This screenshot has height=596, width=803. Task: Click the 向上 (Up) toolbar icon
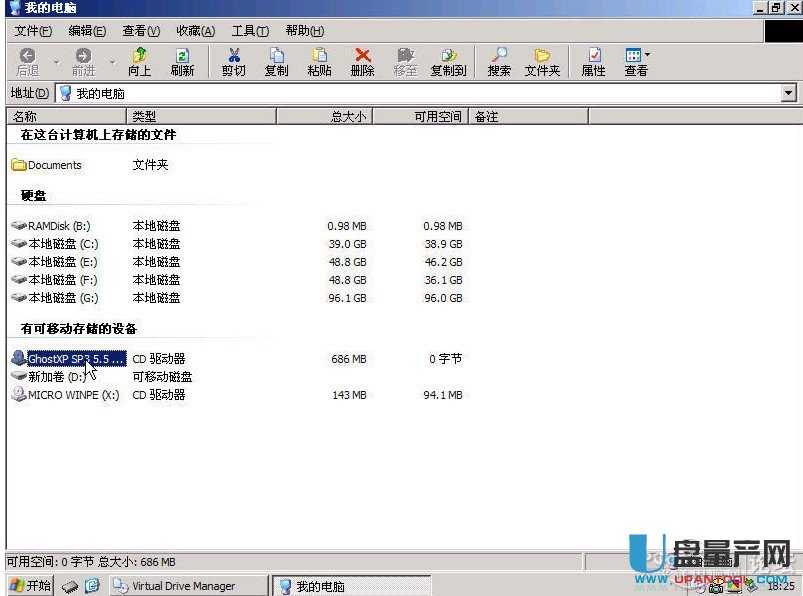(139, 61)
